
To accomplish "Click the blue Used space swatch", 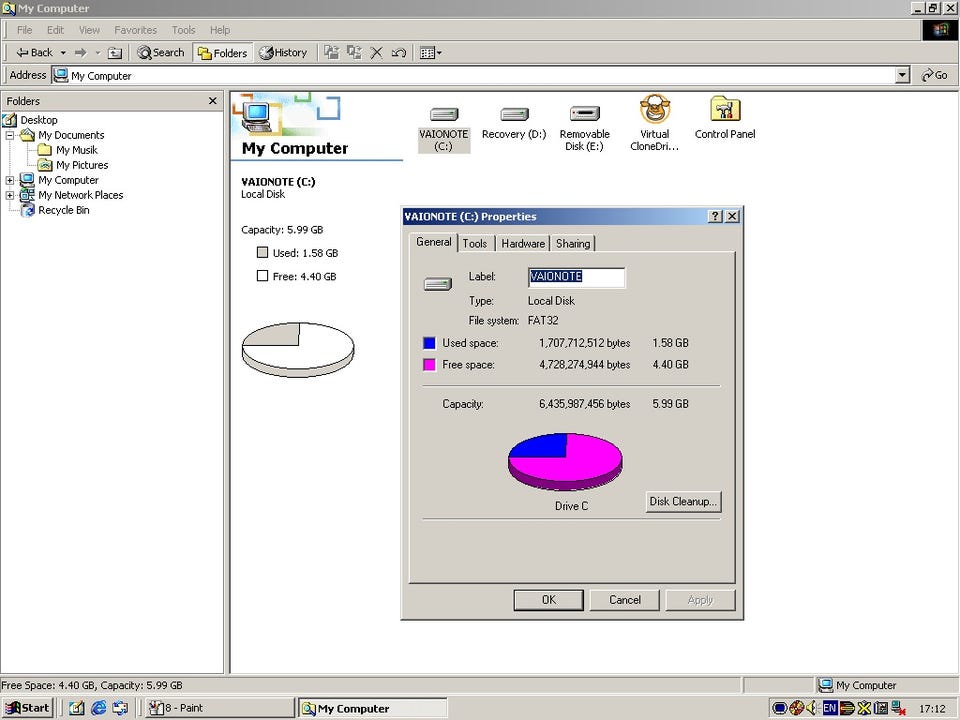I will [429, 343].
